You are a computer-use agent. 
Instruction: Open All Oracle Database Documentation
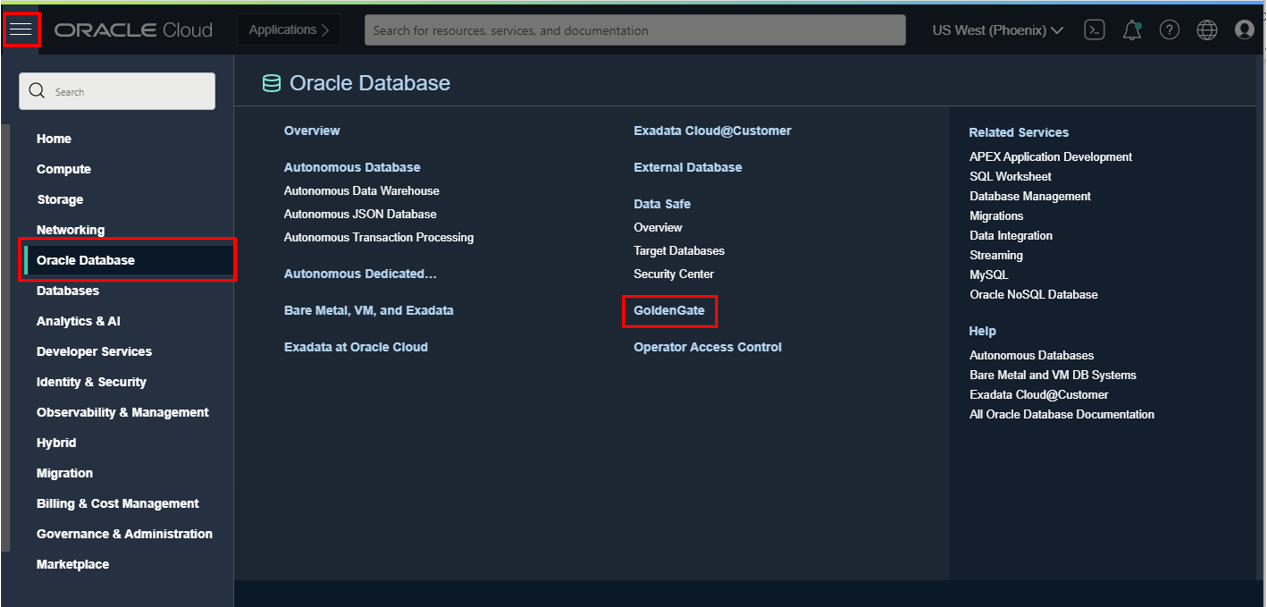[x=1062, y=414]
